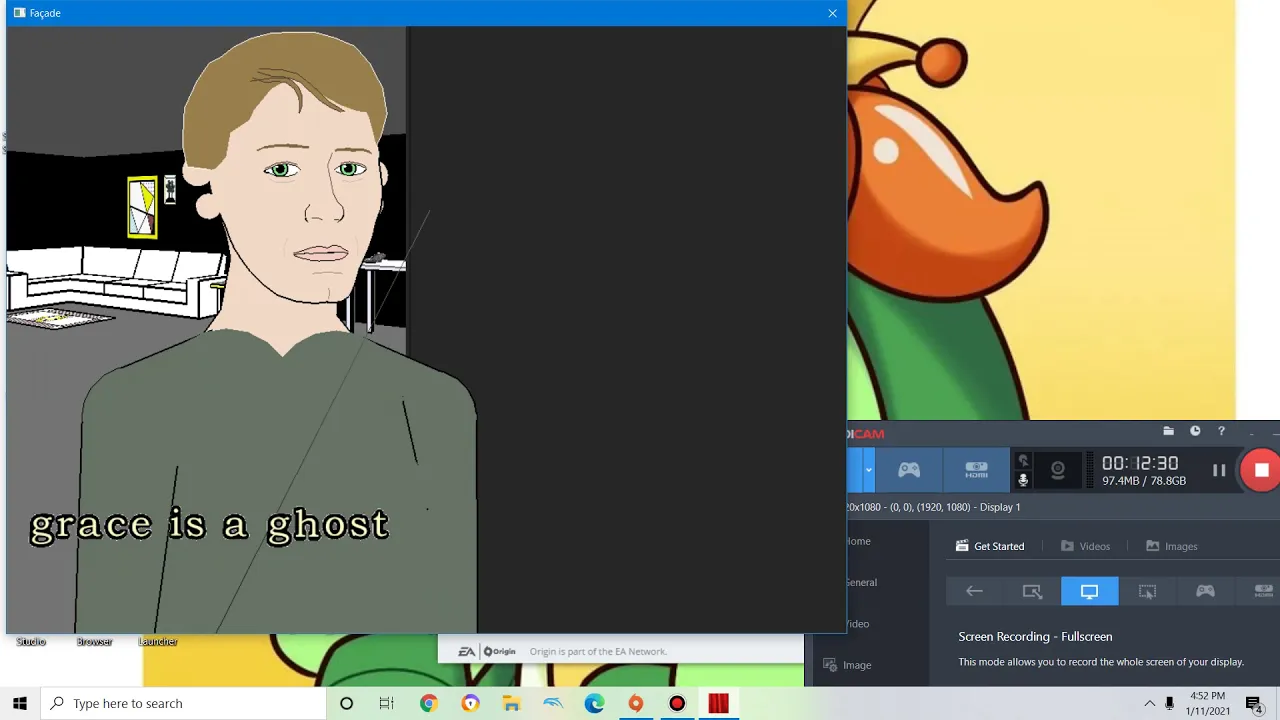Open the General settings in Bandicam sidebar
This screenshot has width=1280, height=720.
click(861, 582)
